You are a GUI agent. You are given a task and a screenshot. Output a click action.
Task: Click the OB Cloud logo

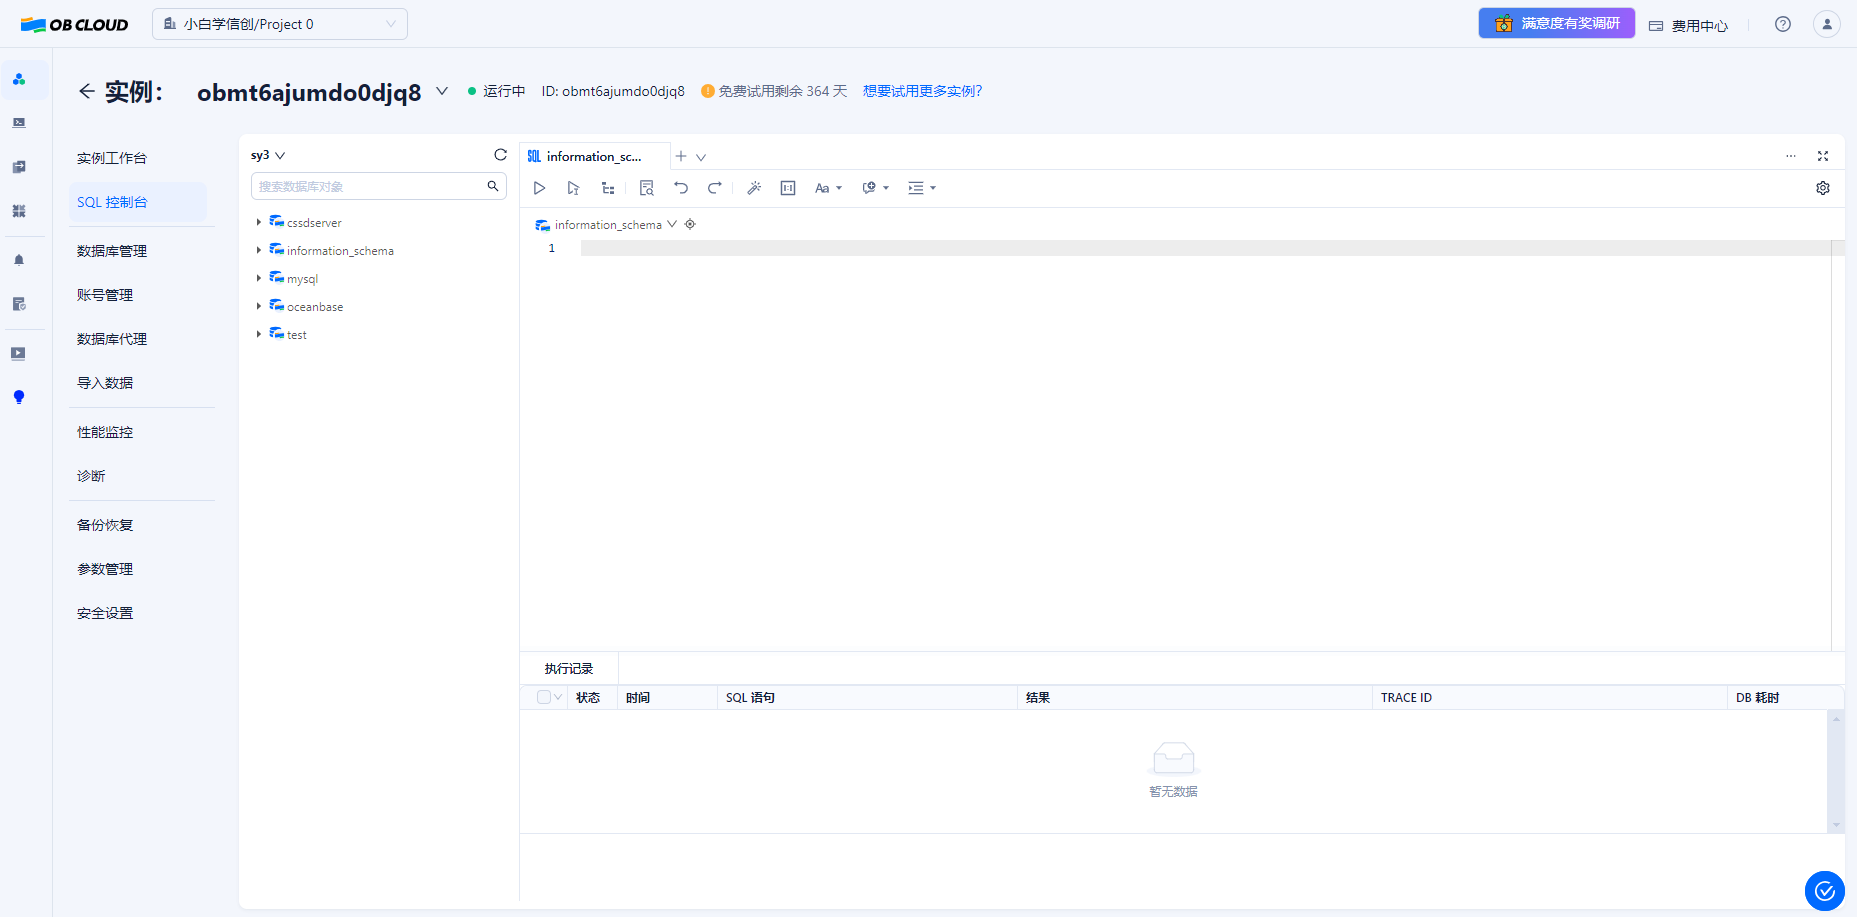tap(75, 24)
